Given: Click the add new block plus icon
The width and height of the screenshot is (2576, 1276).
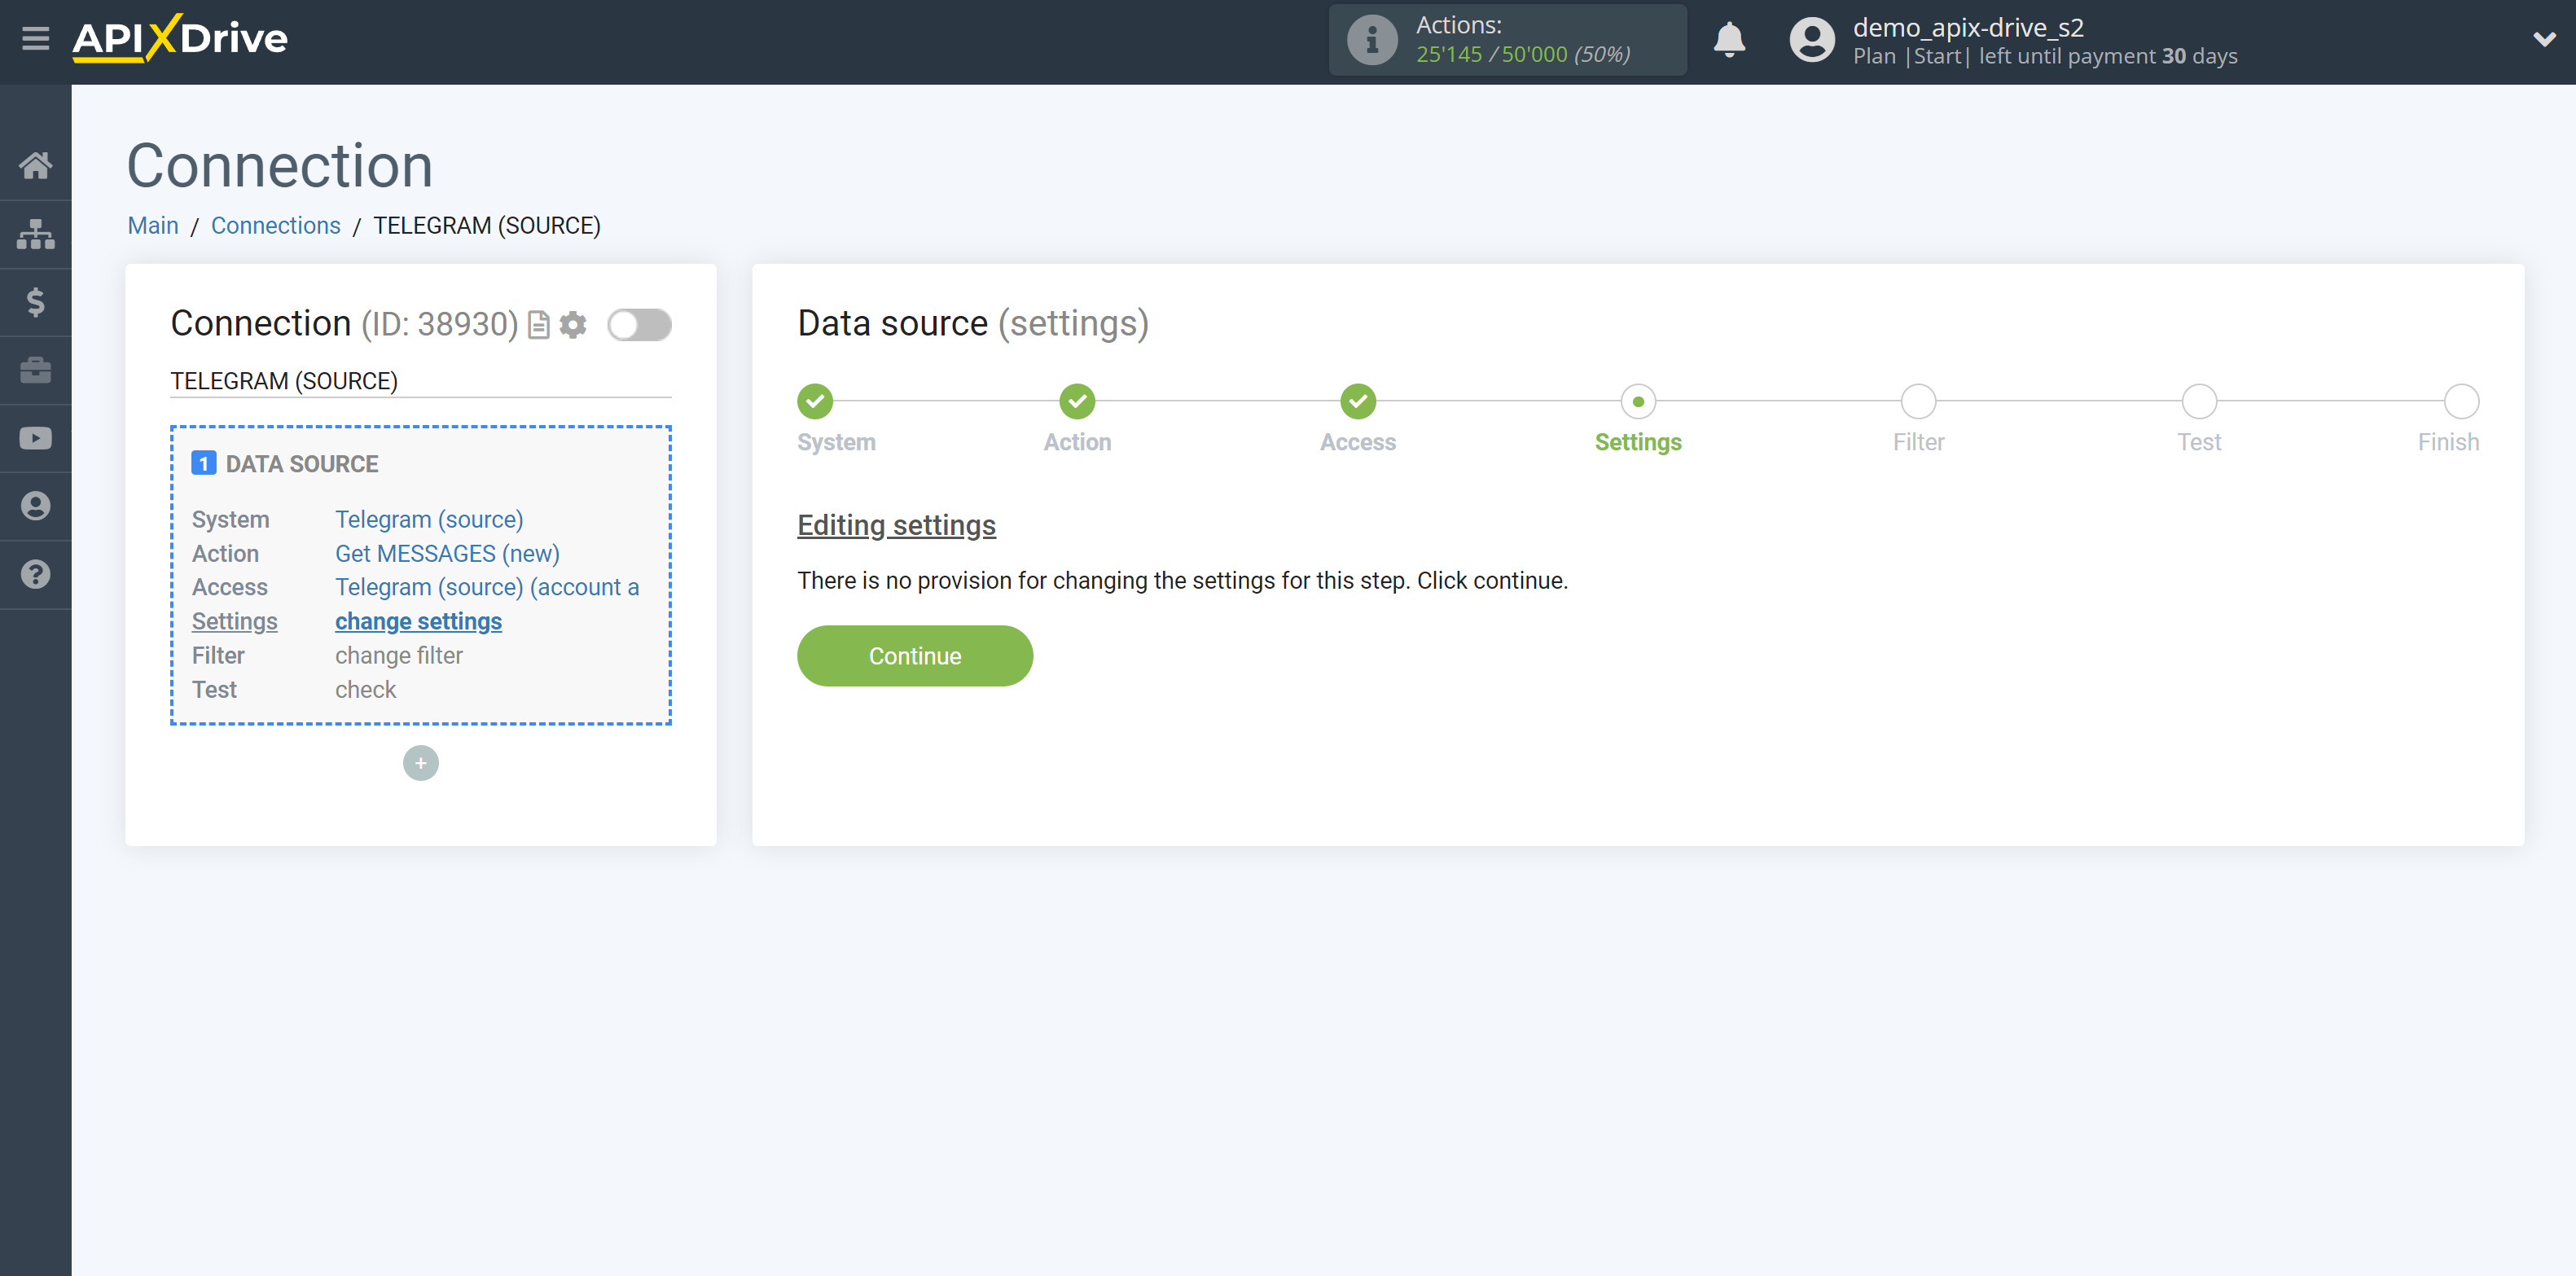Looking at the screenshot, I should coord(420,762).
